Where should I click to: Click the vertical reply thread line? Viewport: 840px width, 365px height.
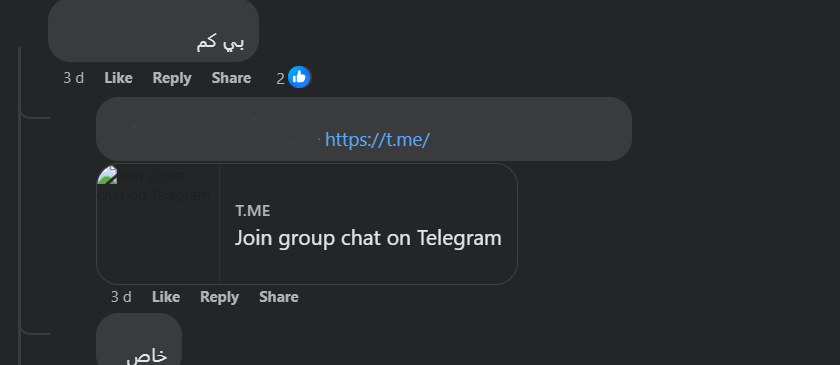click(x=19, y=206)
